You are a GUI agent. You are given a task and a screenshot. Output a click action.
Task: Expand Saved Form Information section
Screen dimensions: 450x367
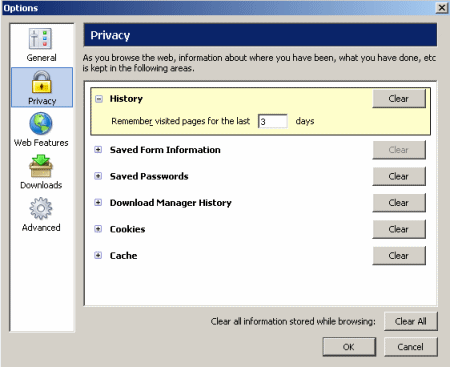98,150
